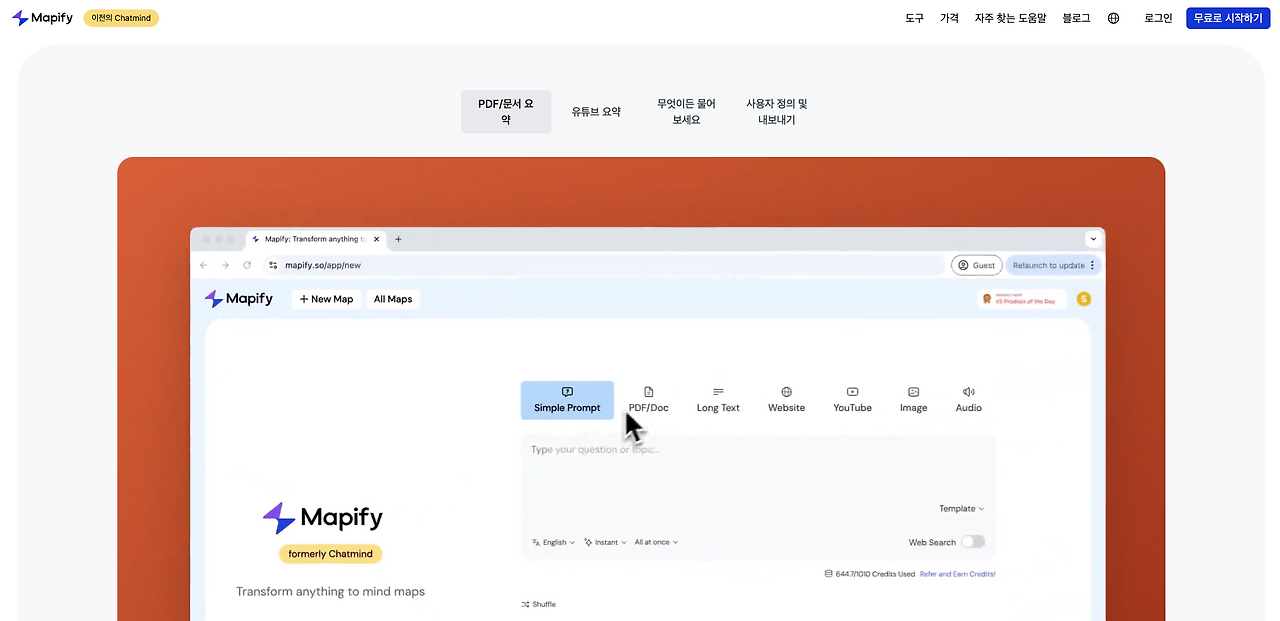Click the credits stack icon
The height and width of the screenshot is (621, 1280).
(x=828, y=574)
